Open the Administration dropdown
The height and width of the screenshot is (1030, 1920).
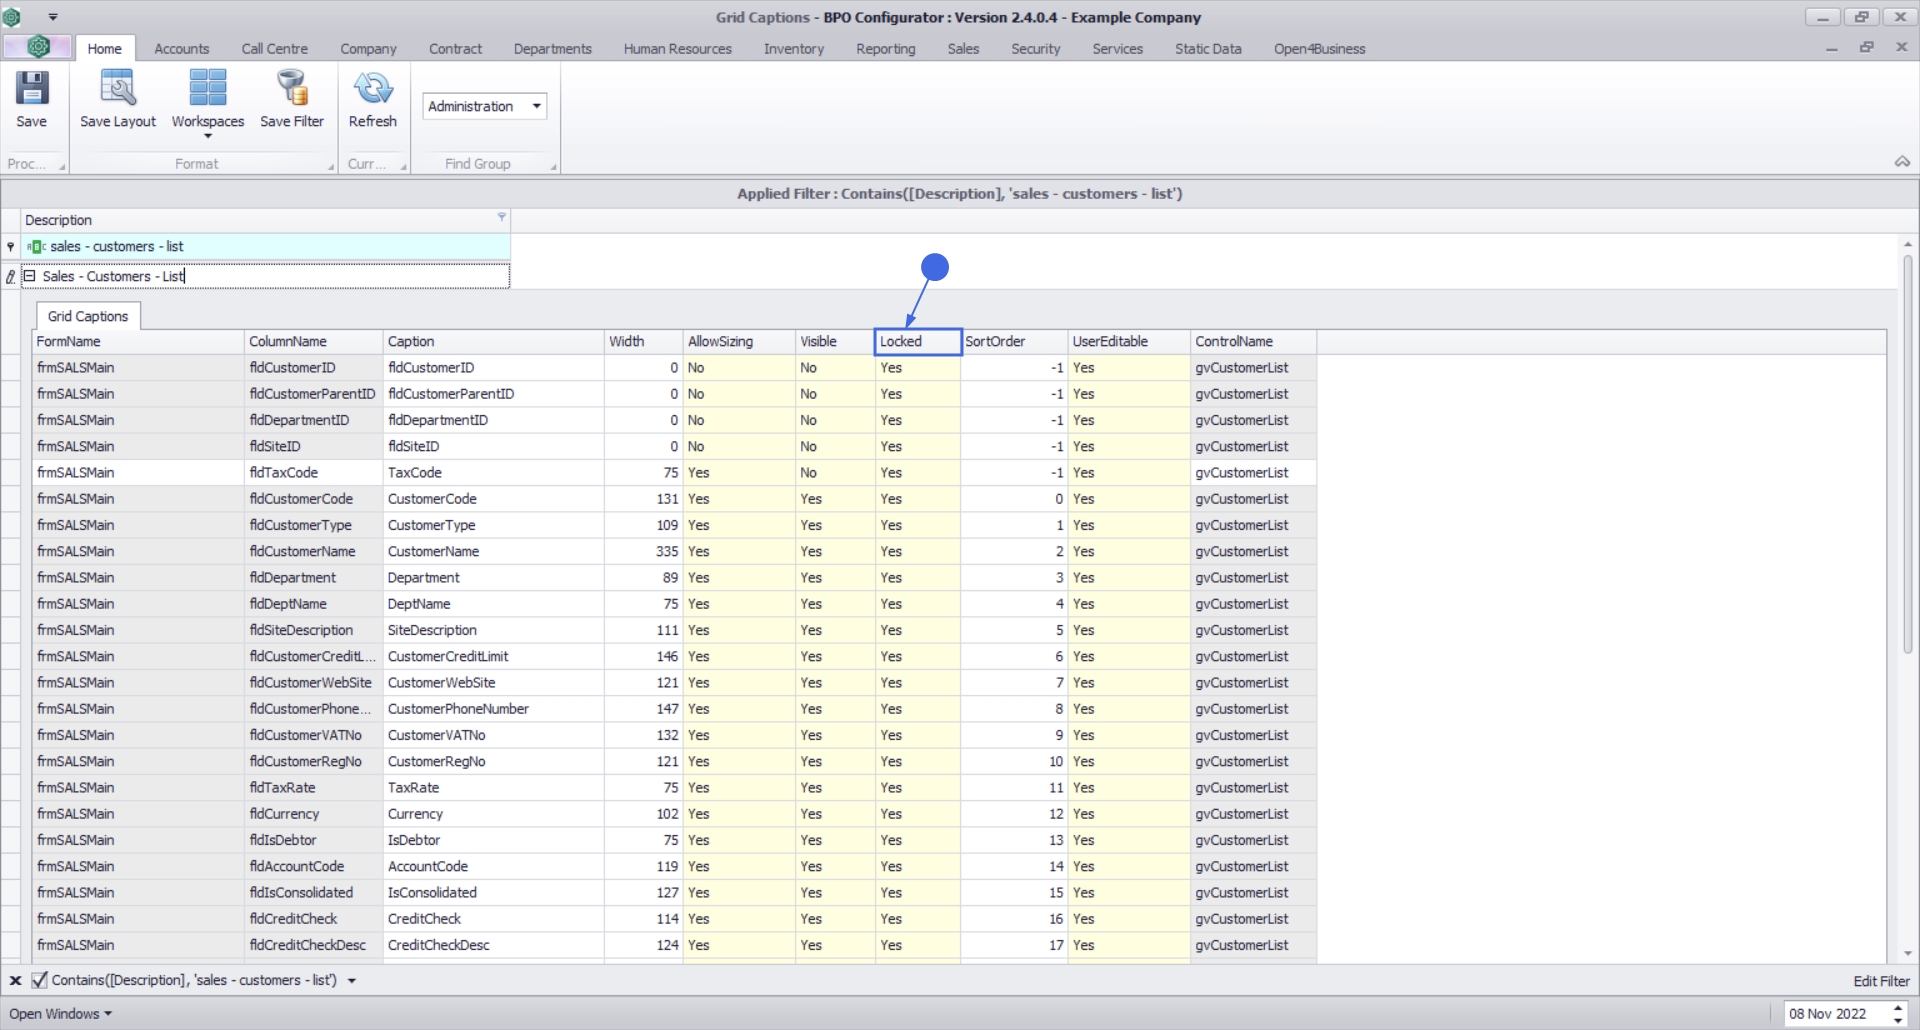point(536,106)
